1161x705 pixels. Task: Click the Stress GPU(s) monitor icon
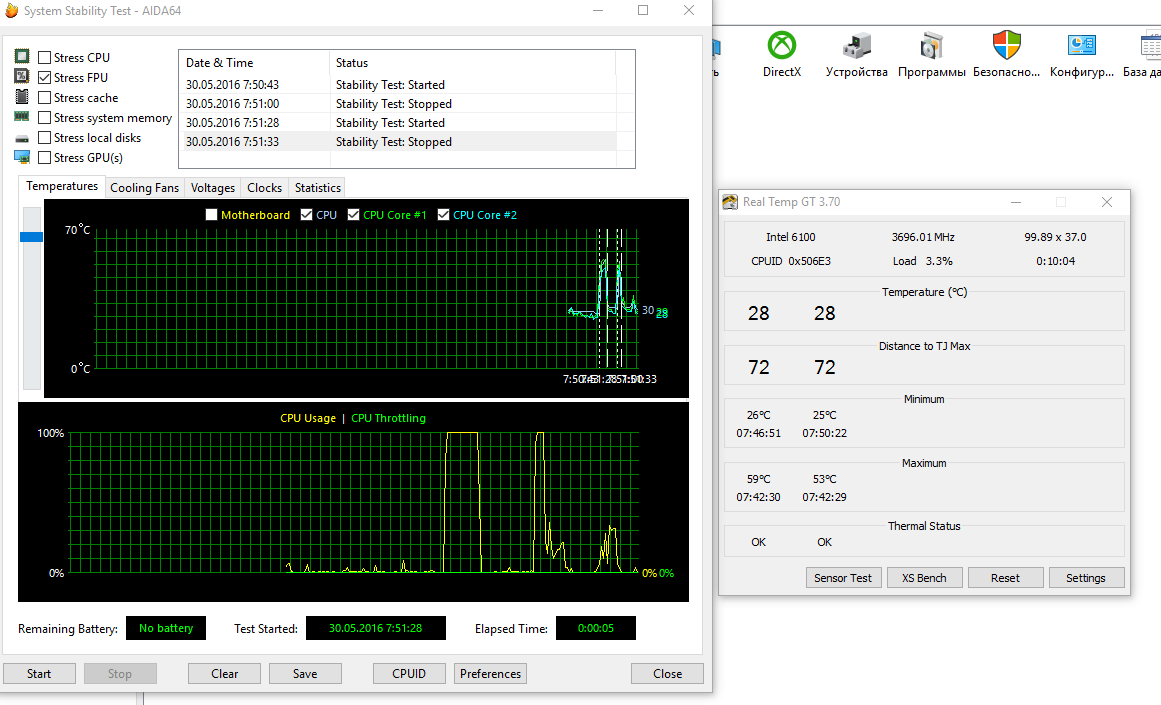point(22,157)
